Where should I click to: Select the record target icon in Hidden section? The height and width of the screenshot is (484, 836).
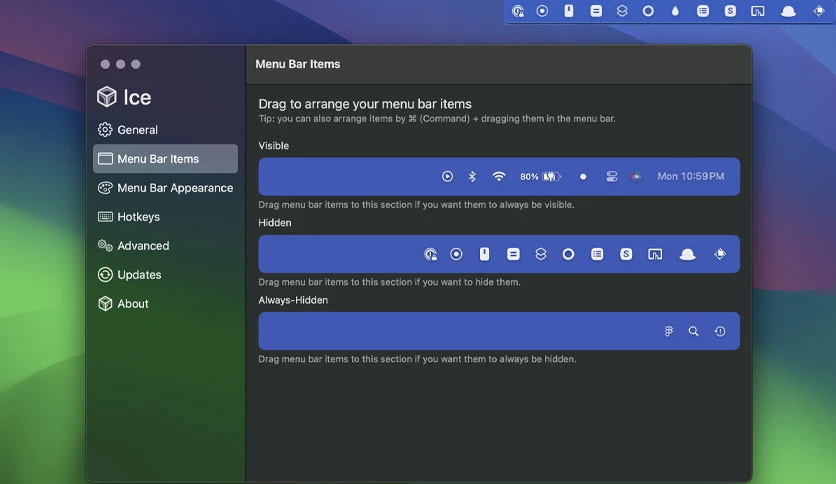click(x=456, y=254)
